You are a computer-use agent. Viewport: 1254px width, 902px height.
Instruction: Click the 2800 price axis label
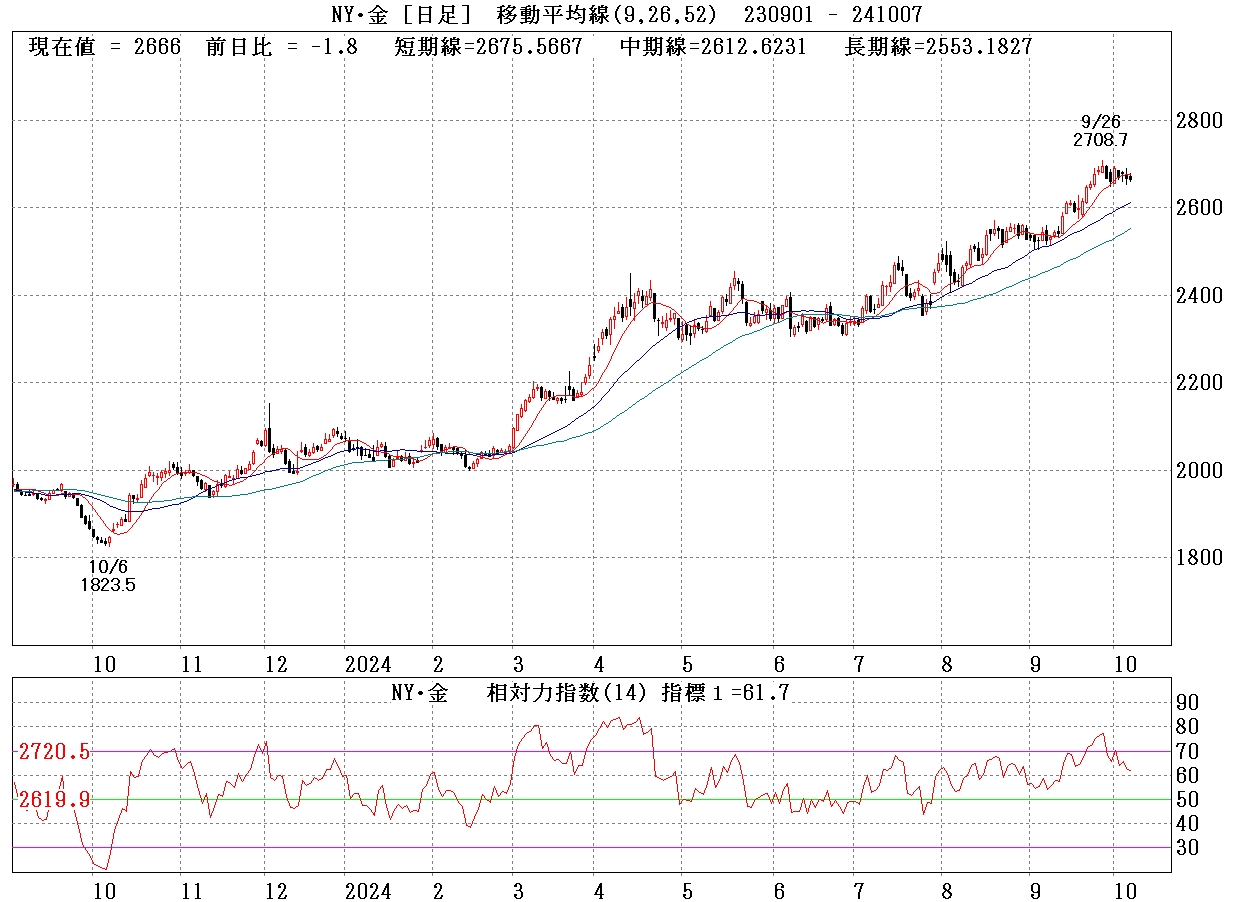click(1198, 121)
